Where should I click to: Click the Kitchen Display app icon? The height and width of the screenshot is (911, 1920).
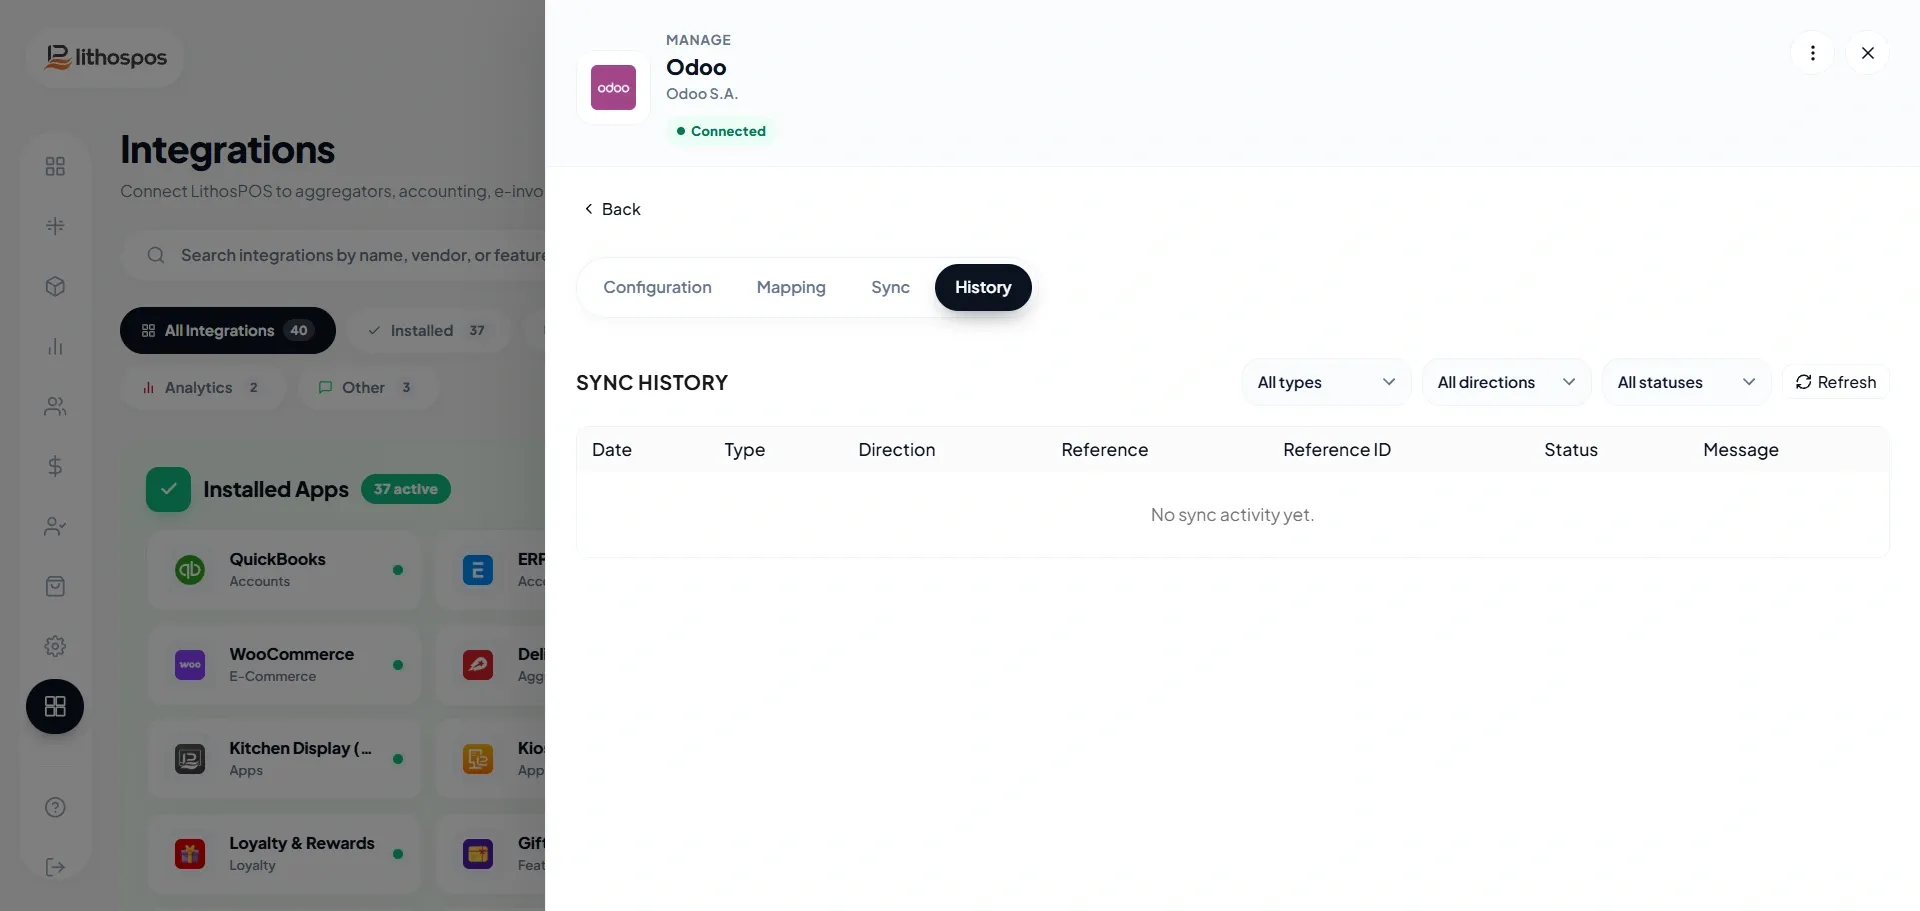(190, 759)
